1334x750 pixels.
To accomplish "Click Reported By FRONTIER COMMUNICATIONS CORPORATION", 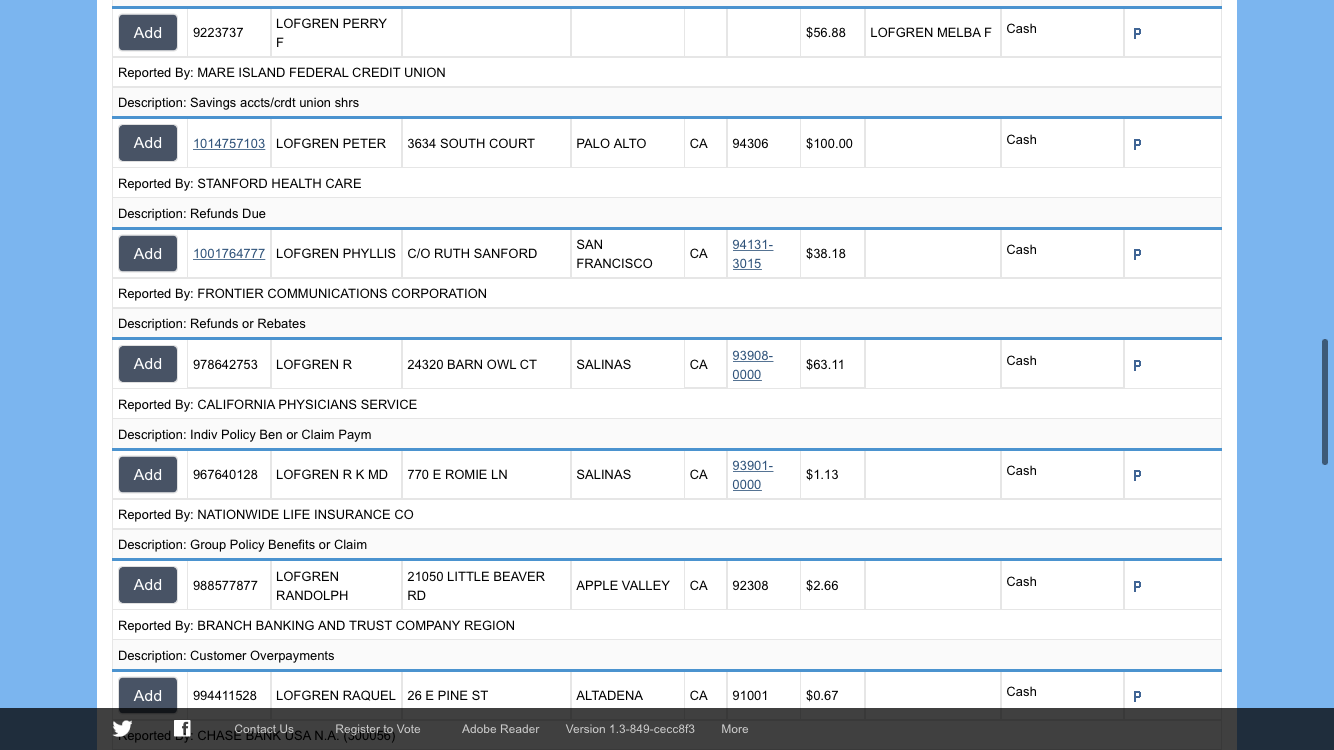I will pyautogui.click(x=303, y=294).
